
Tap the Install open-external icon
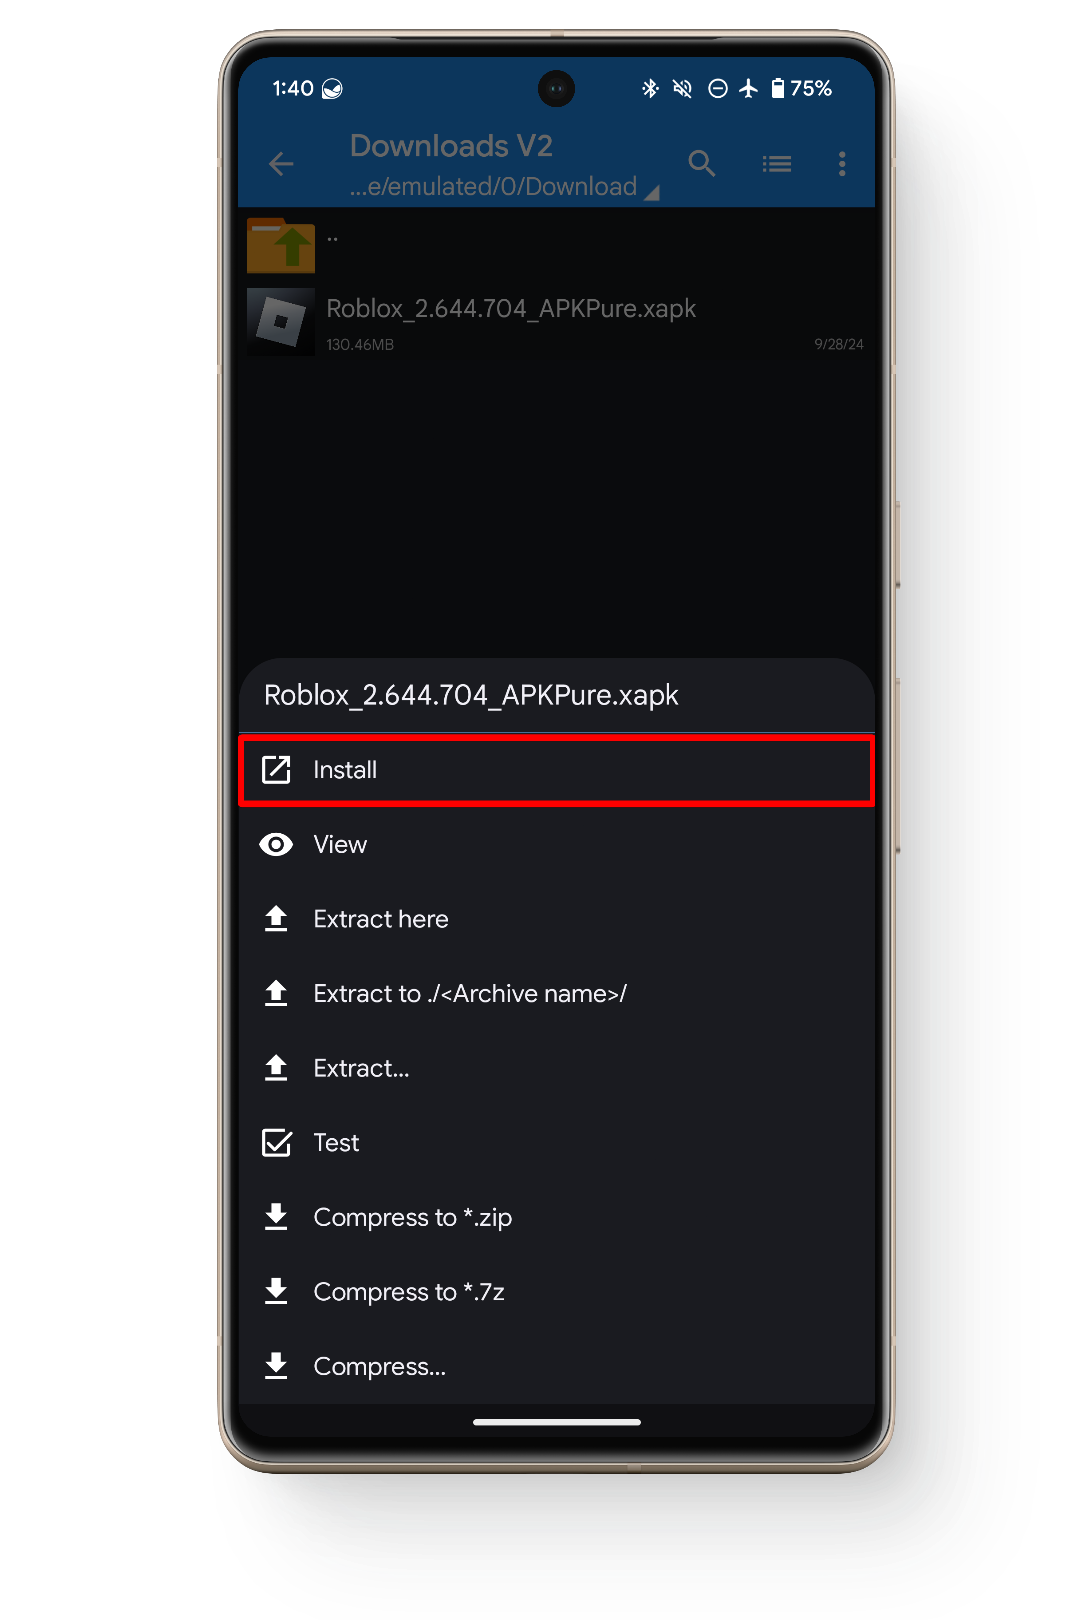click(x=276, y=770)
